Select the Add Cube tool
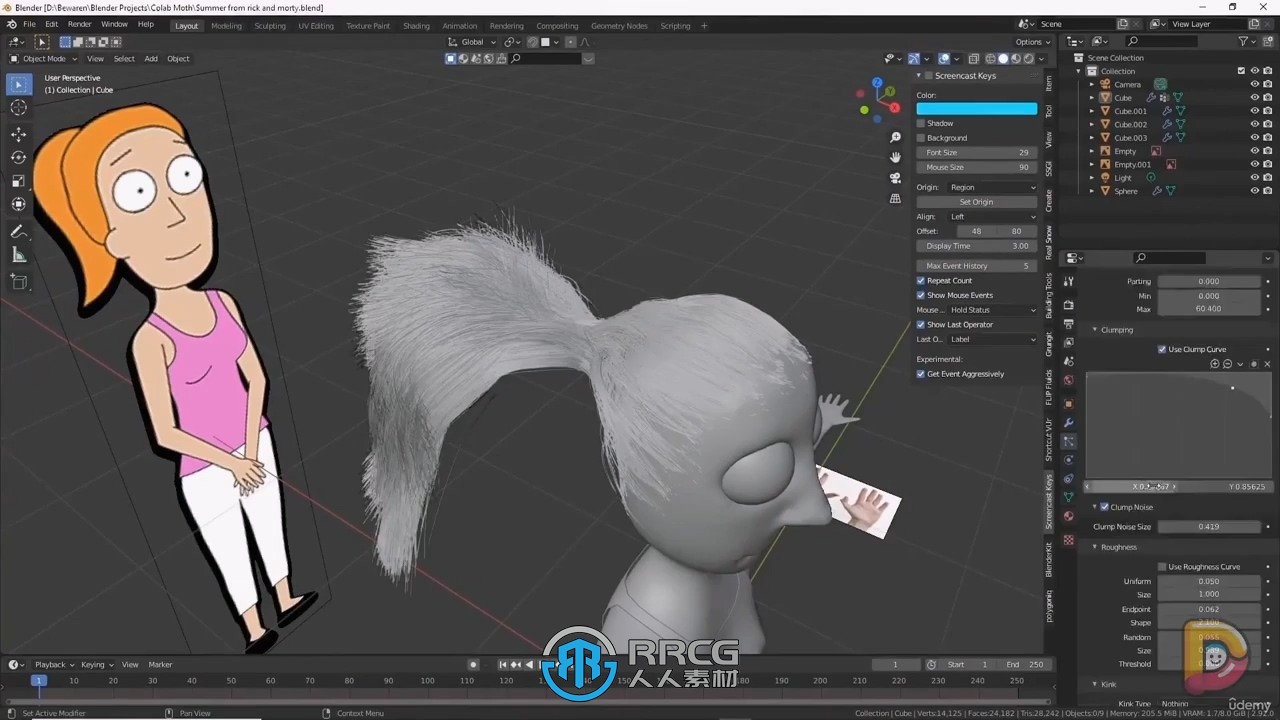The height and width of the screenshot is (720, 1280). coord(19,282)
